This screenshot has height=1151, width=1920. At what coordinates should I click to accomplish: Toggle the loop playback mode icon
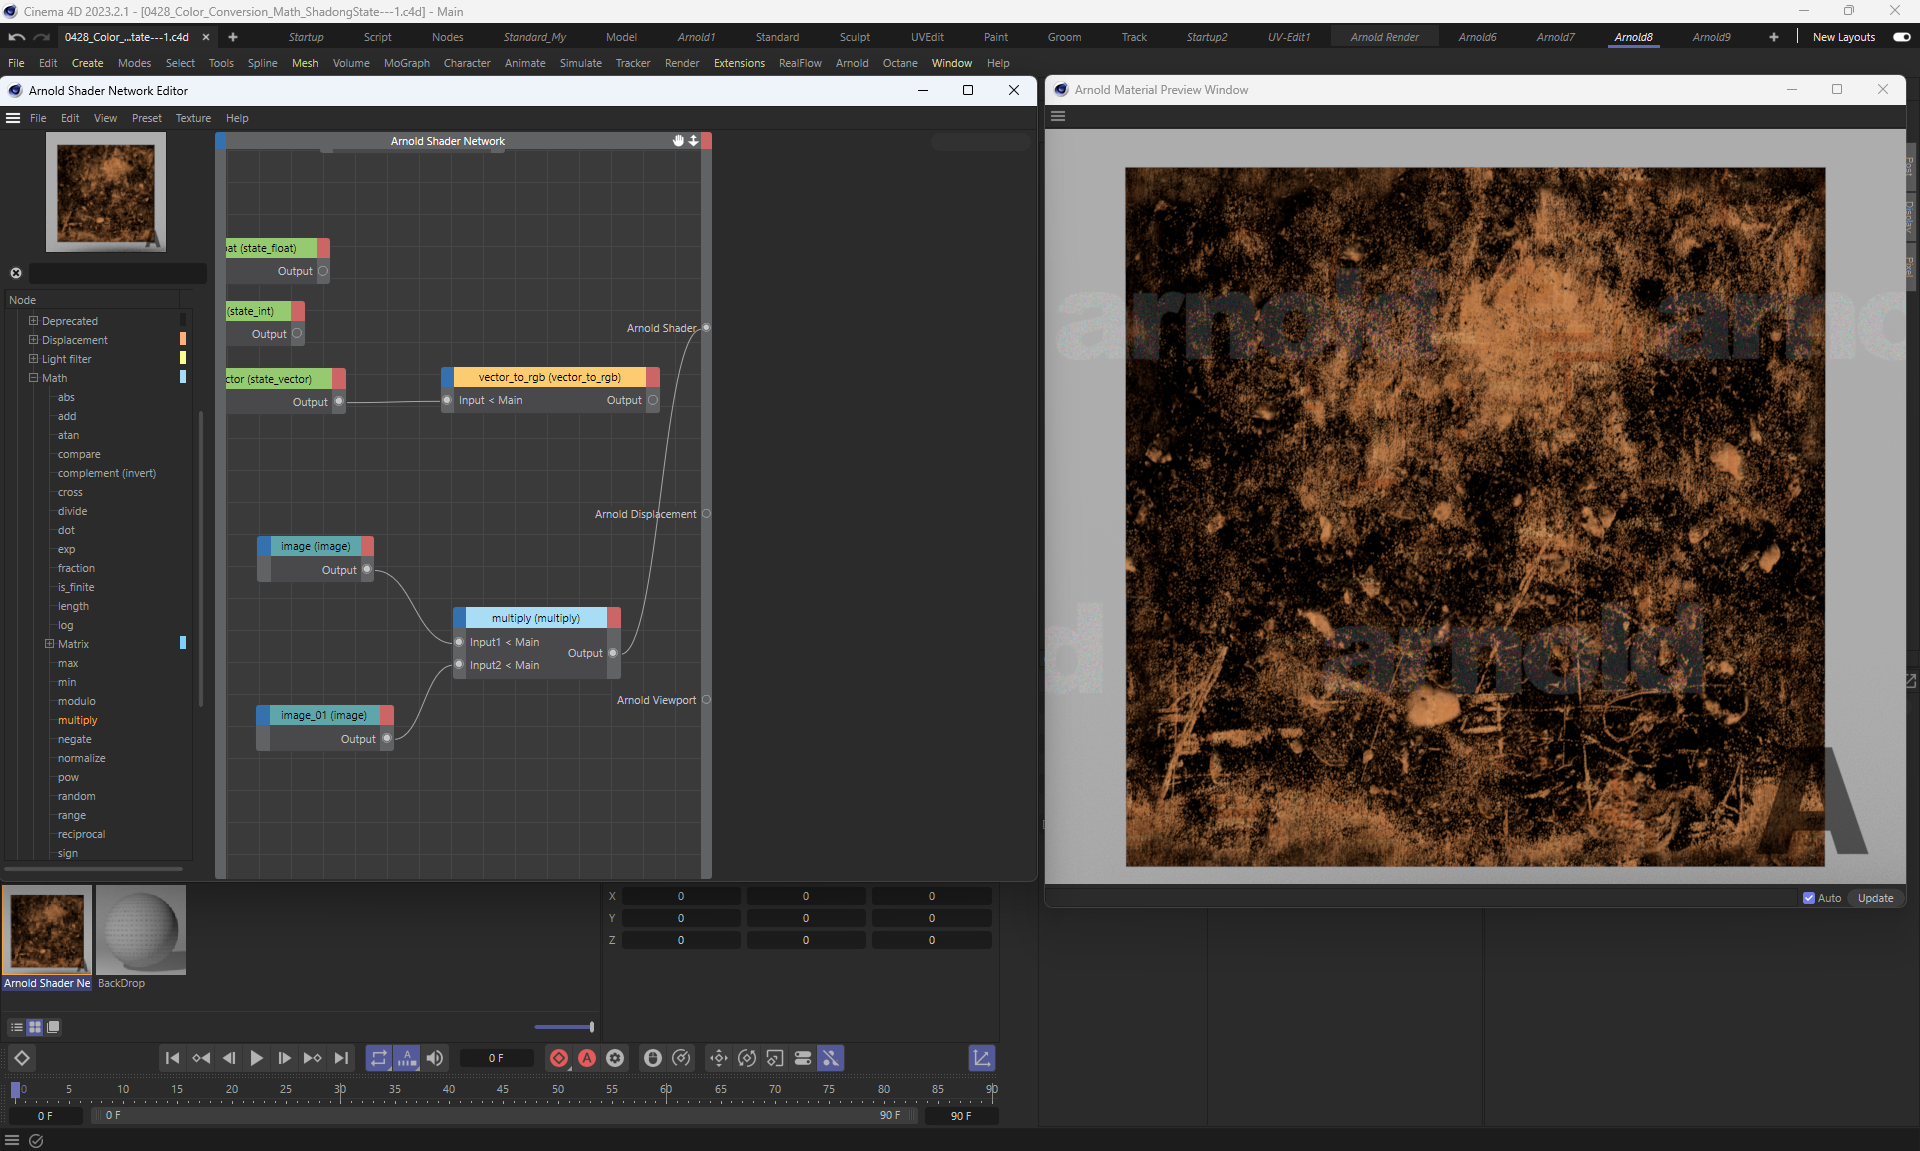(378, 1058)
